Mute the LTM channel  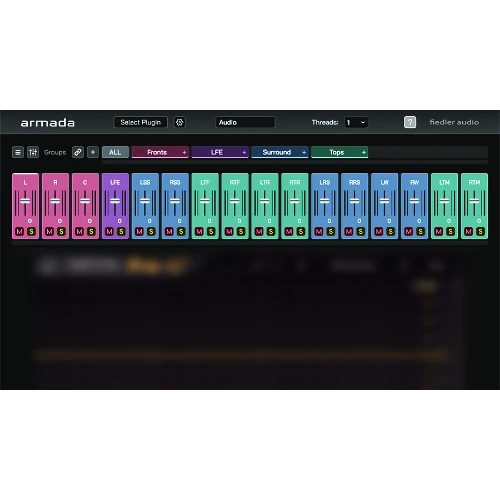tap(439, 231)
